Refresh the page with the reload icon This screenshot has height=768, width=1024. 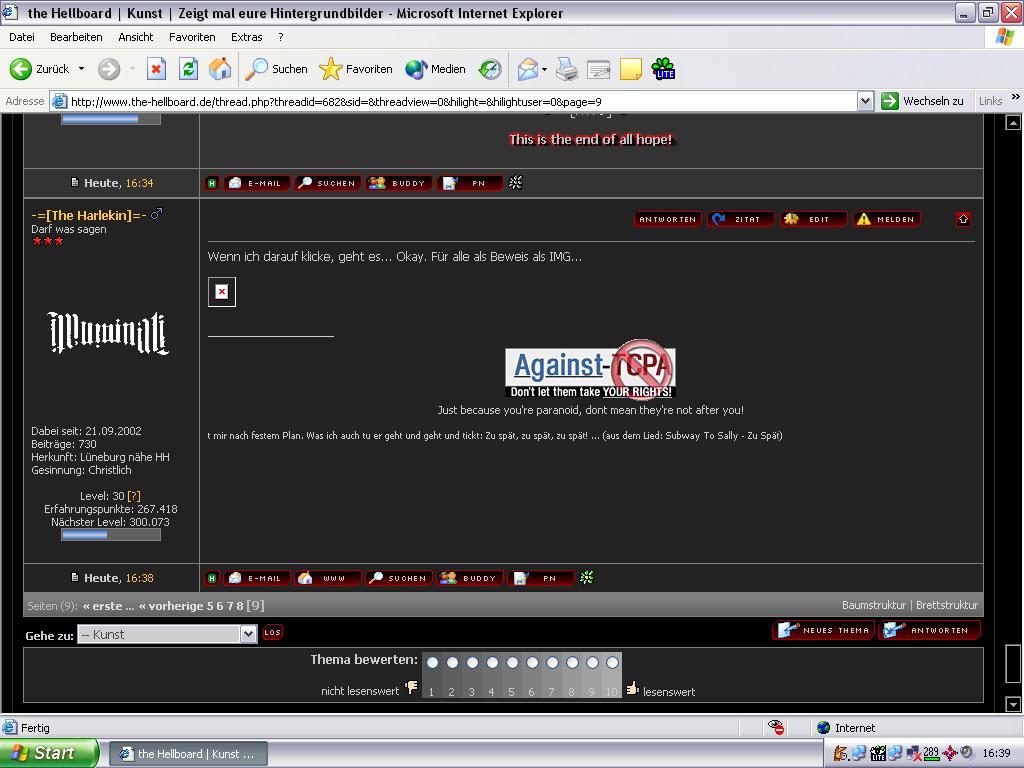coord(188,69)
